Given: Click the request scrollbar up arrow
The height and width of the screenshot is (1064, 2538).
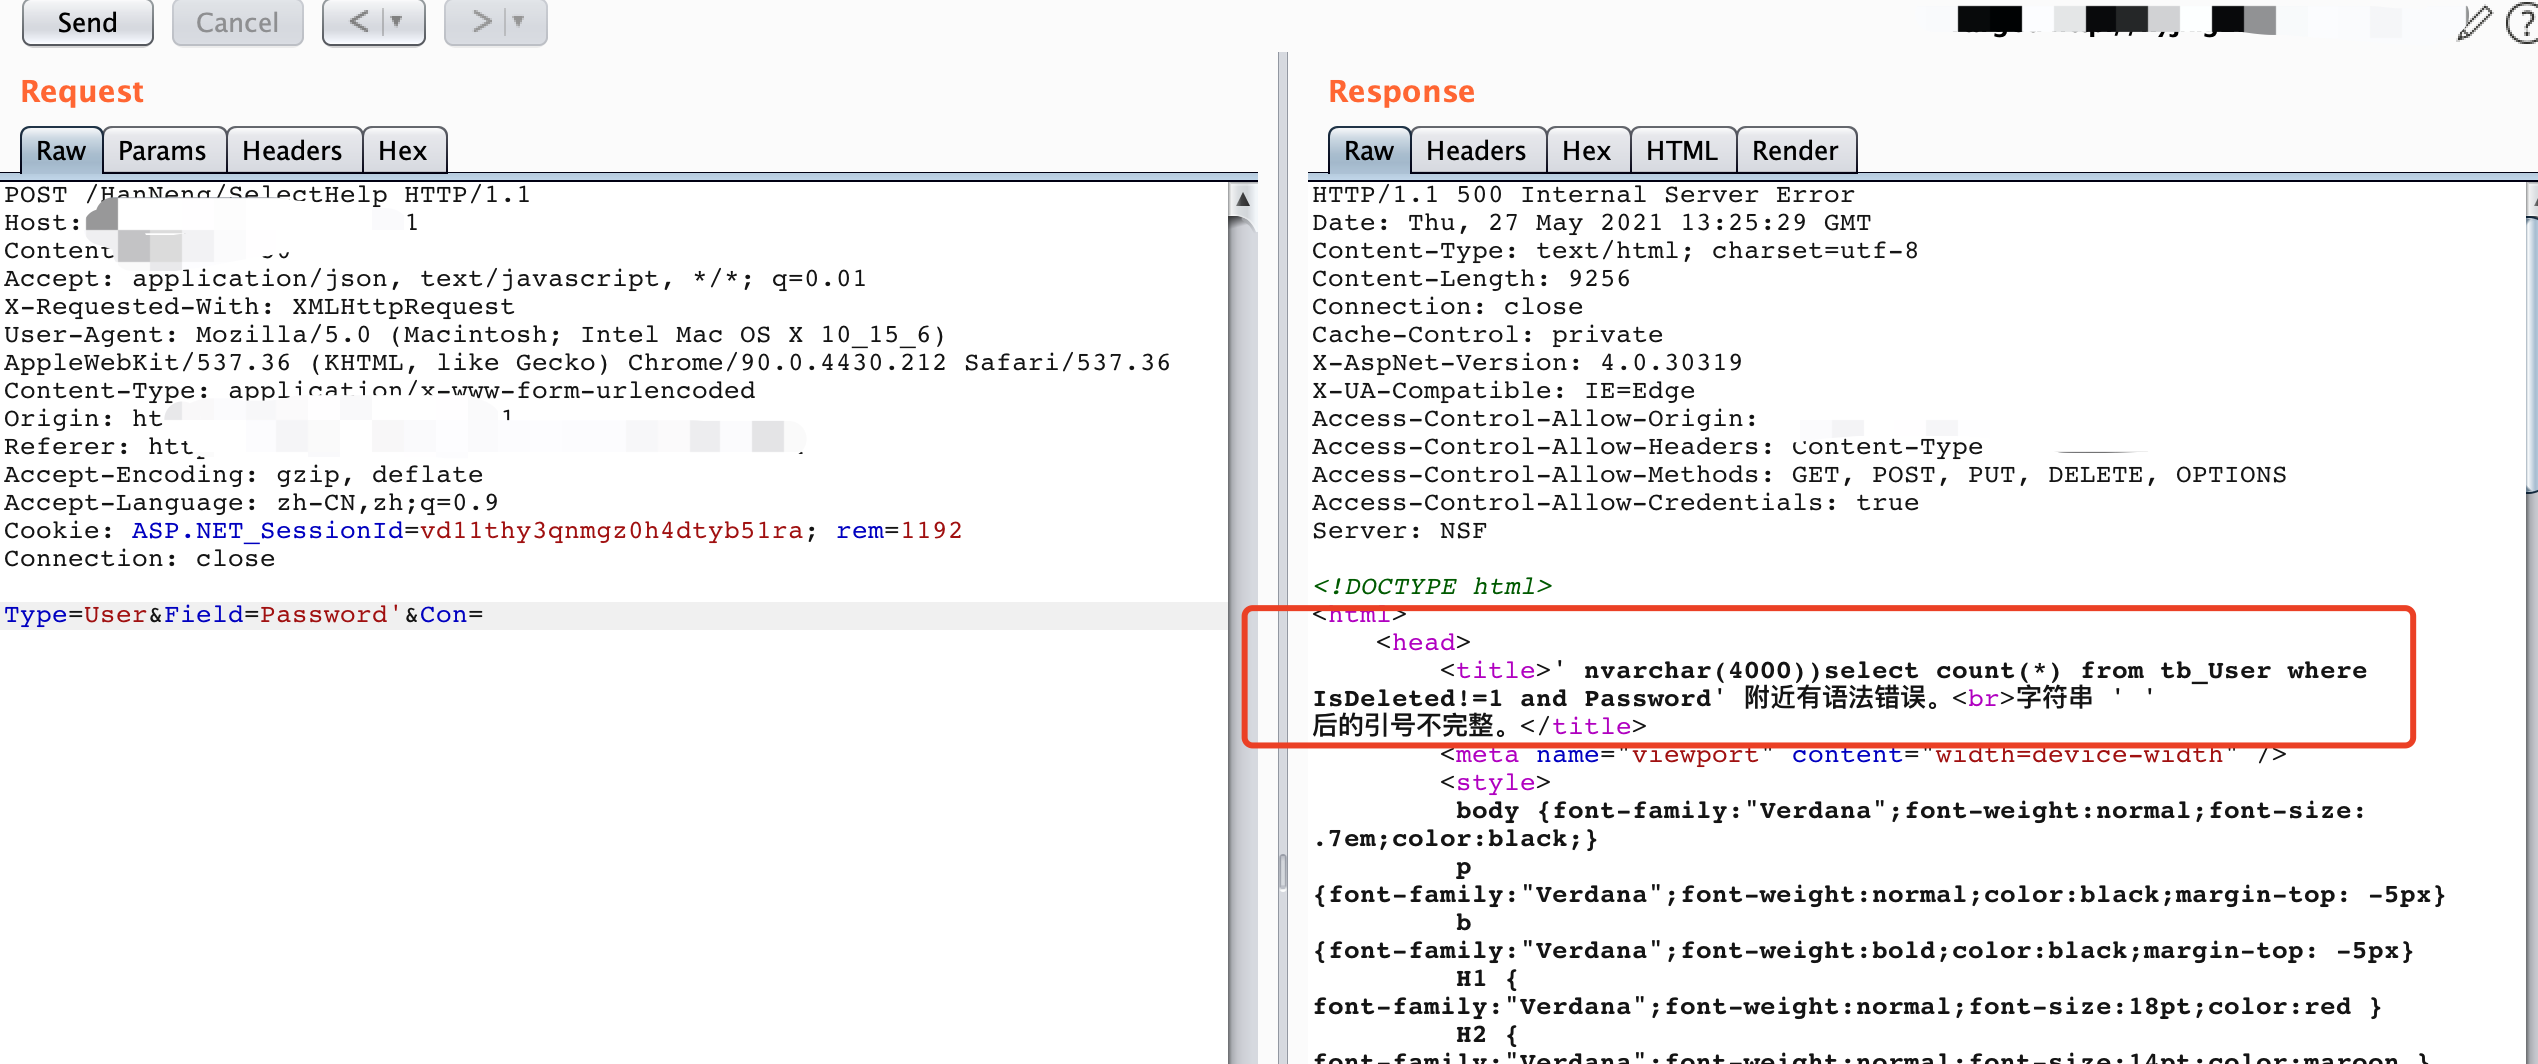Looking at the screenshot, I should (x=1243, y=199).
